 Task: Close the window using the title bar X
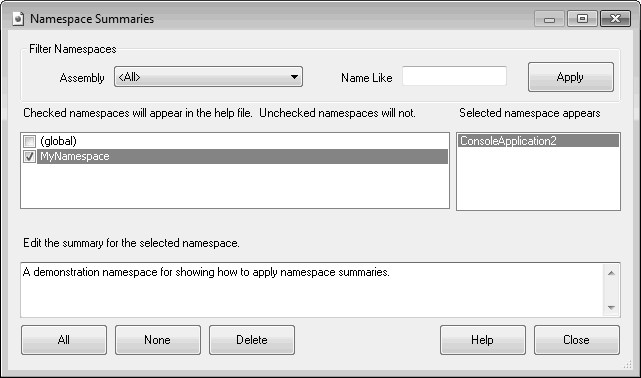click(x=615, y=19)
